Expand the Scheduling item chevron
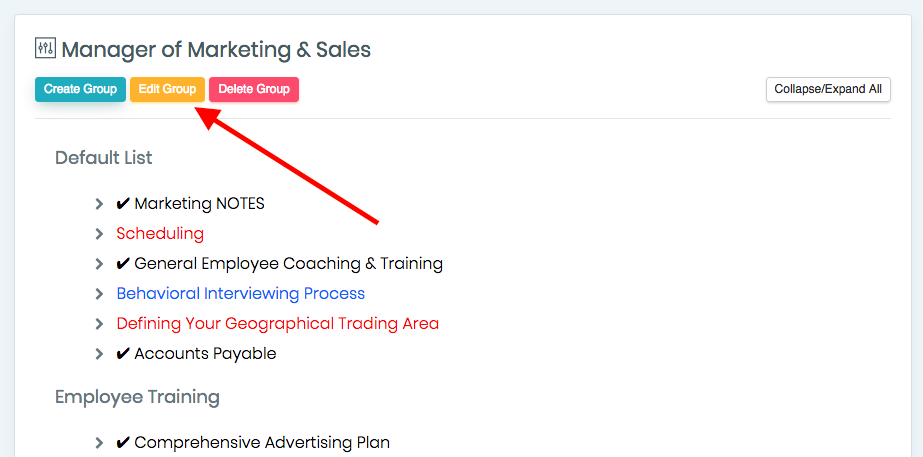The height and width of the screenshot is (457, 923). (x=99, y=234)
